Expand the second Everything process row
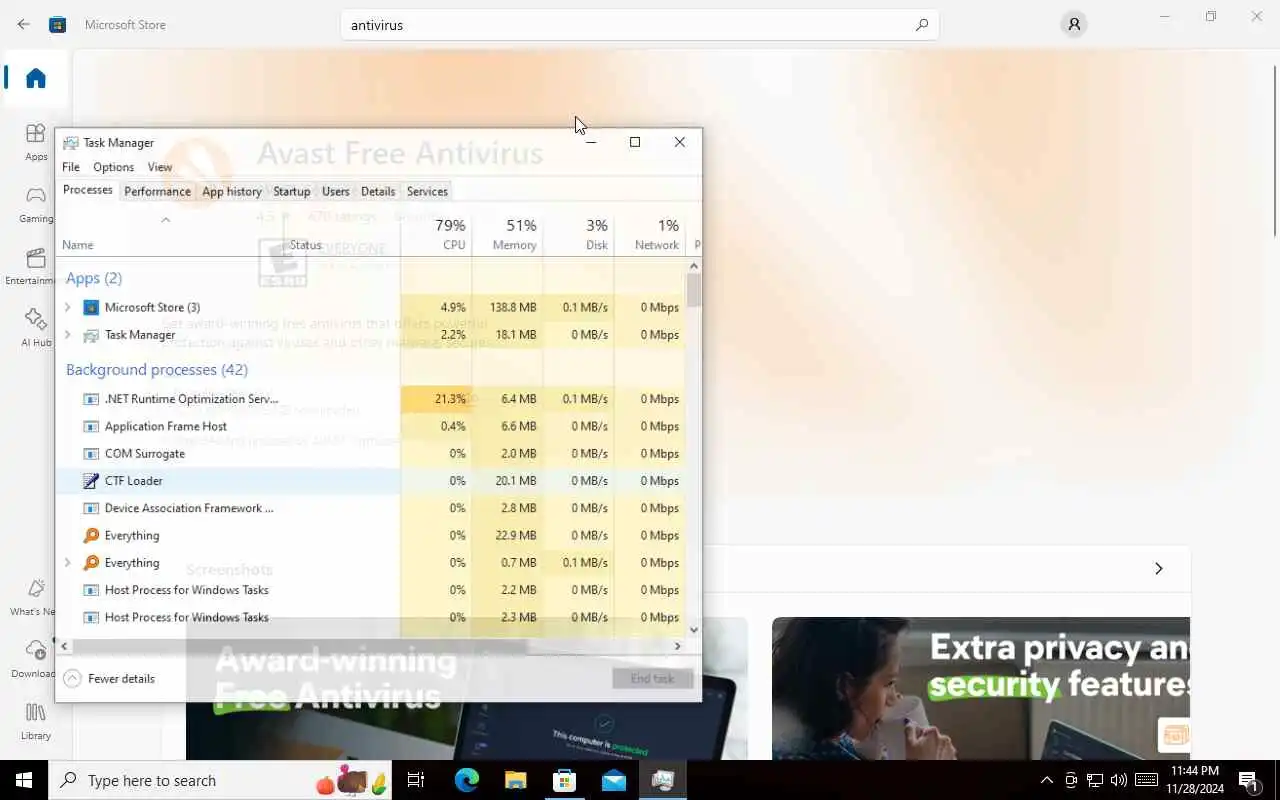Viewport: 1280px width, 800px height. [x=67, y=563]
